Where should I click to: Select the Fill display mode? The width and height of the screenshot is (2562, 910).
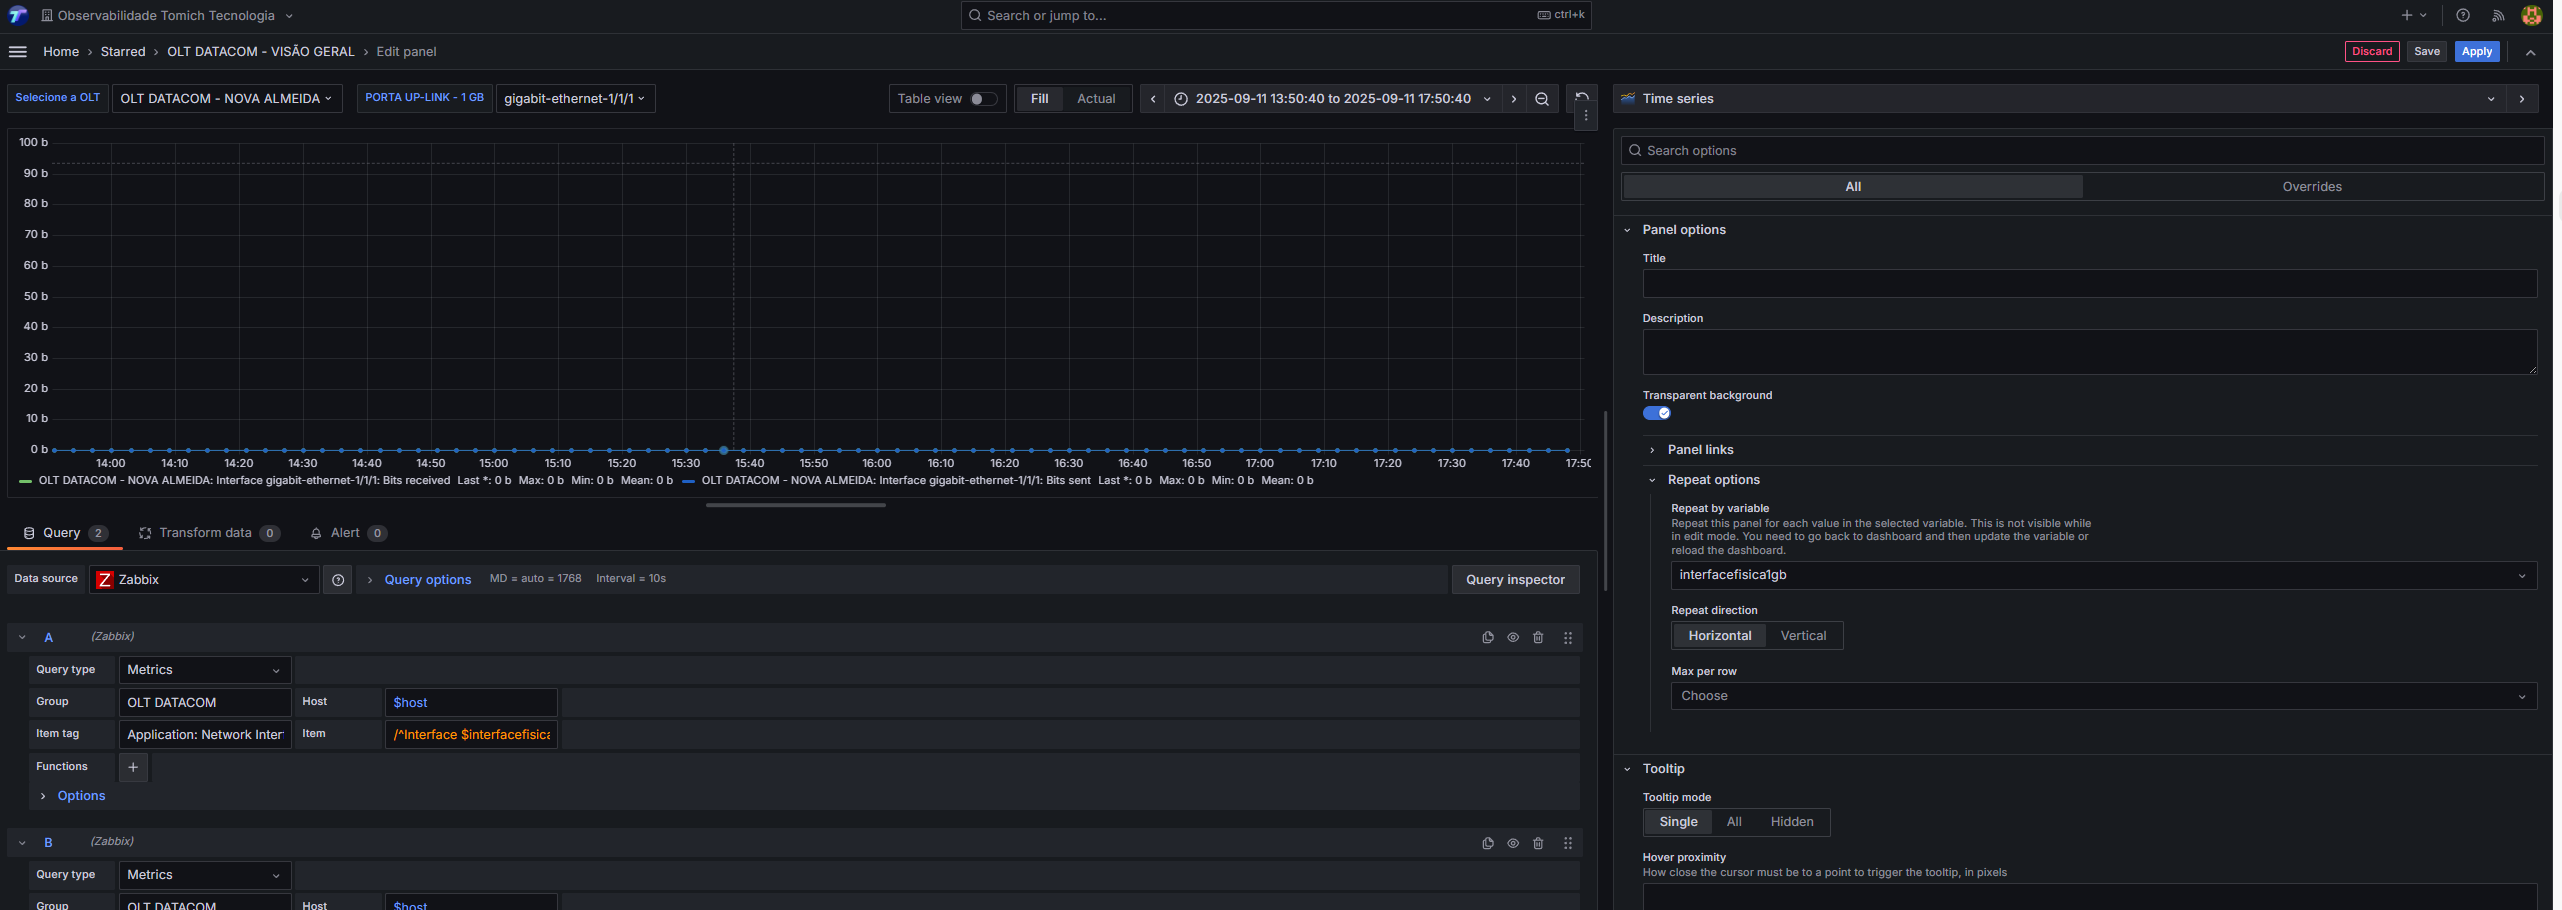(x=1040, y=99)
